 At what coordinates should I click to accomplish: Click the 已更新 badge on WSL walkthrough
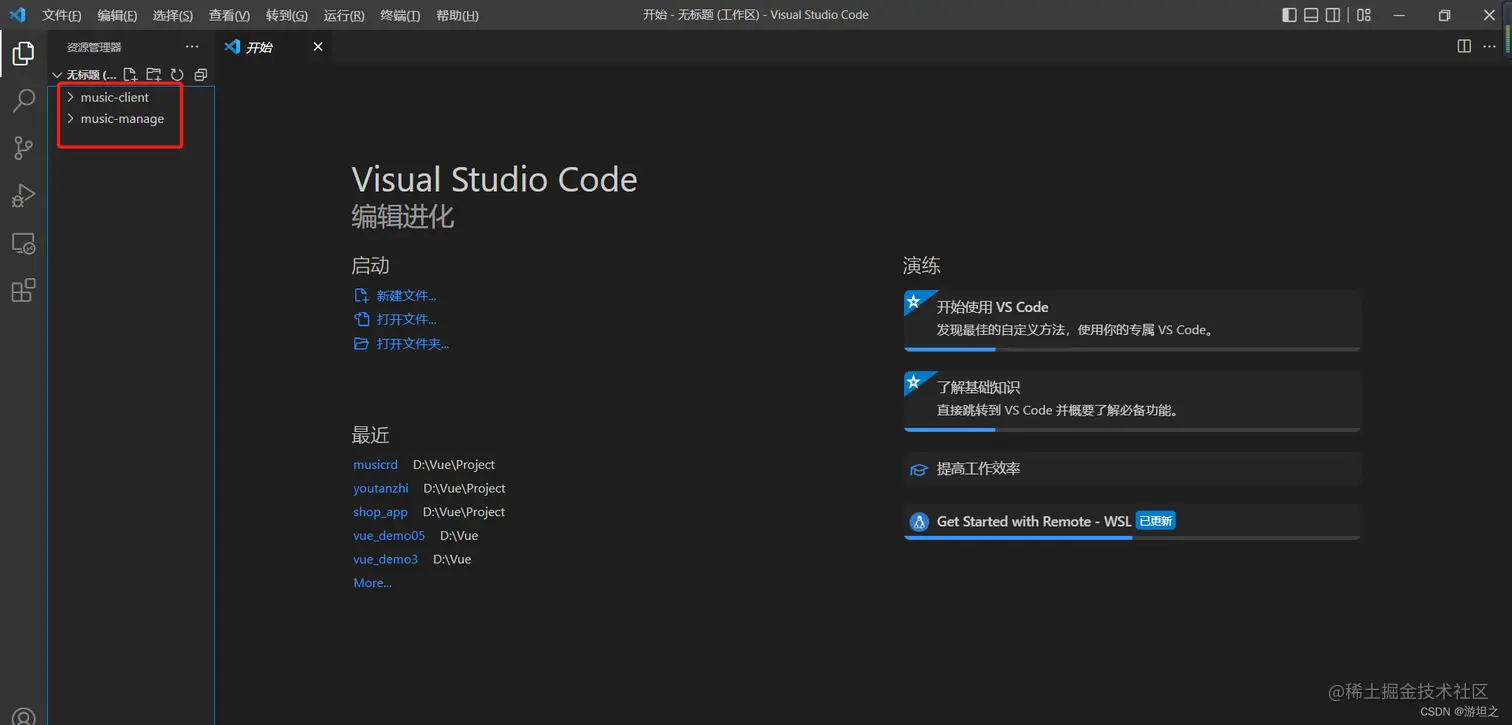[1155, 521]
